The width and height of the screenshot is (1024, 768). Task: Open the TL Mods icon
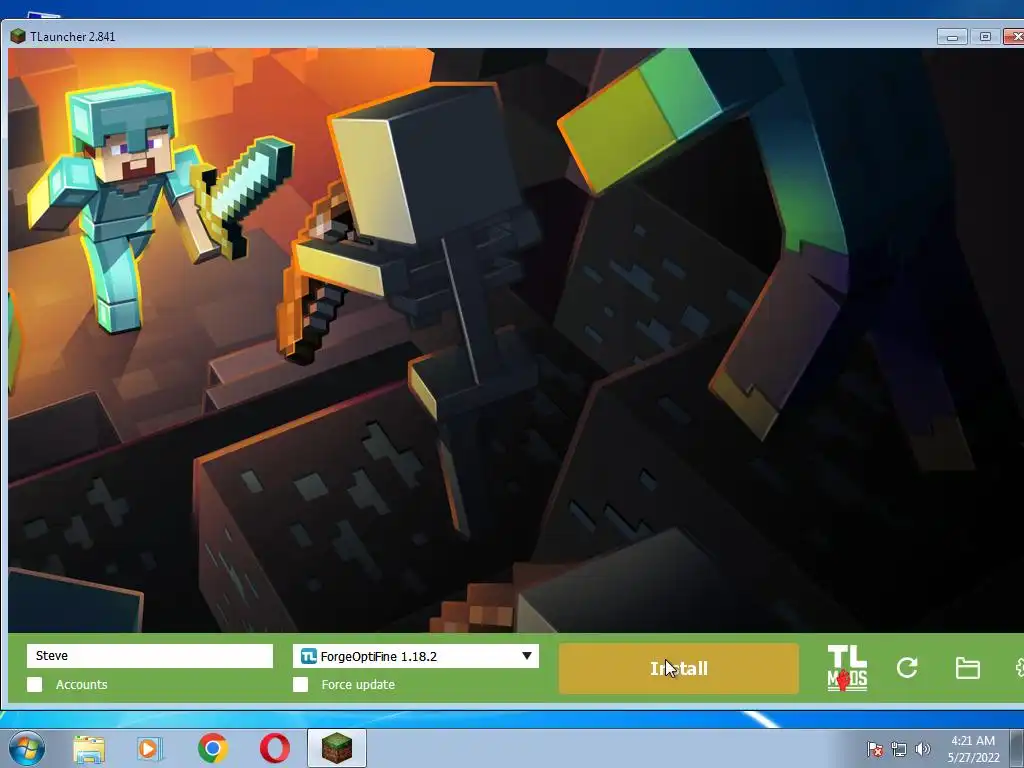click(847, 668)
